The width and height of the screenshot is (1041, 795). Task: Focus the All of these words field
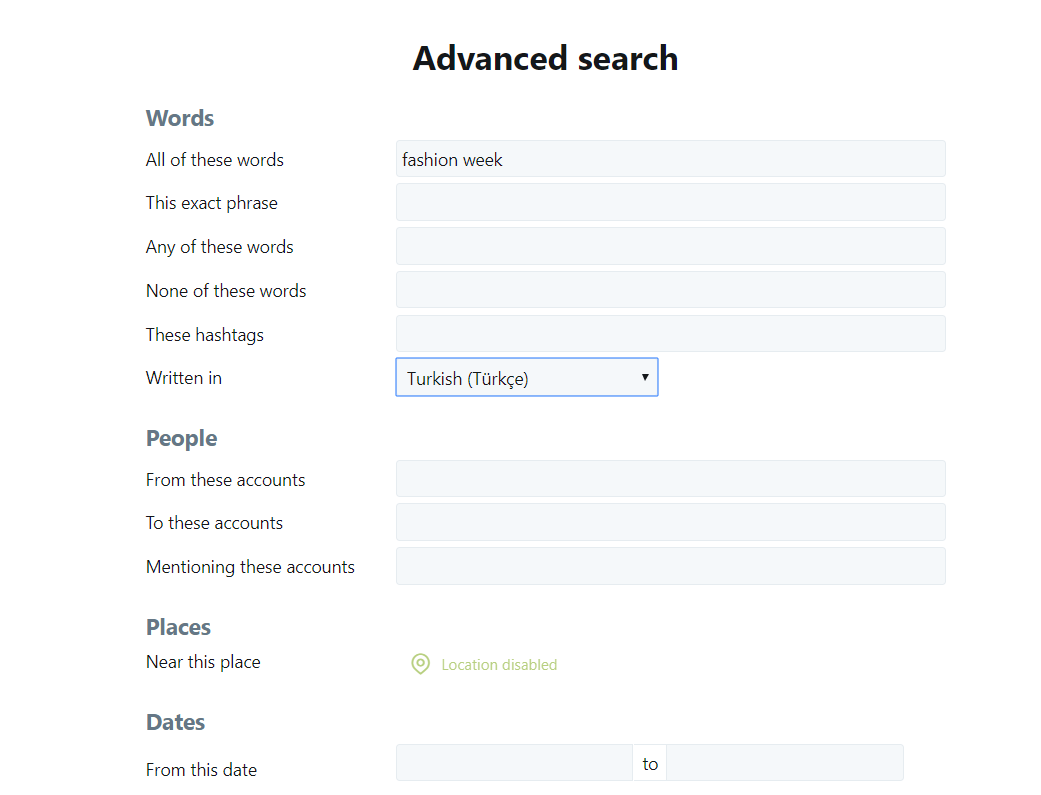(x=671, y=159)
